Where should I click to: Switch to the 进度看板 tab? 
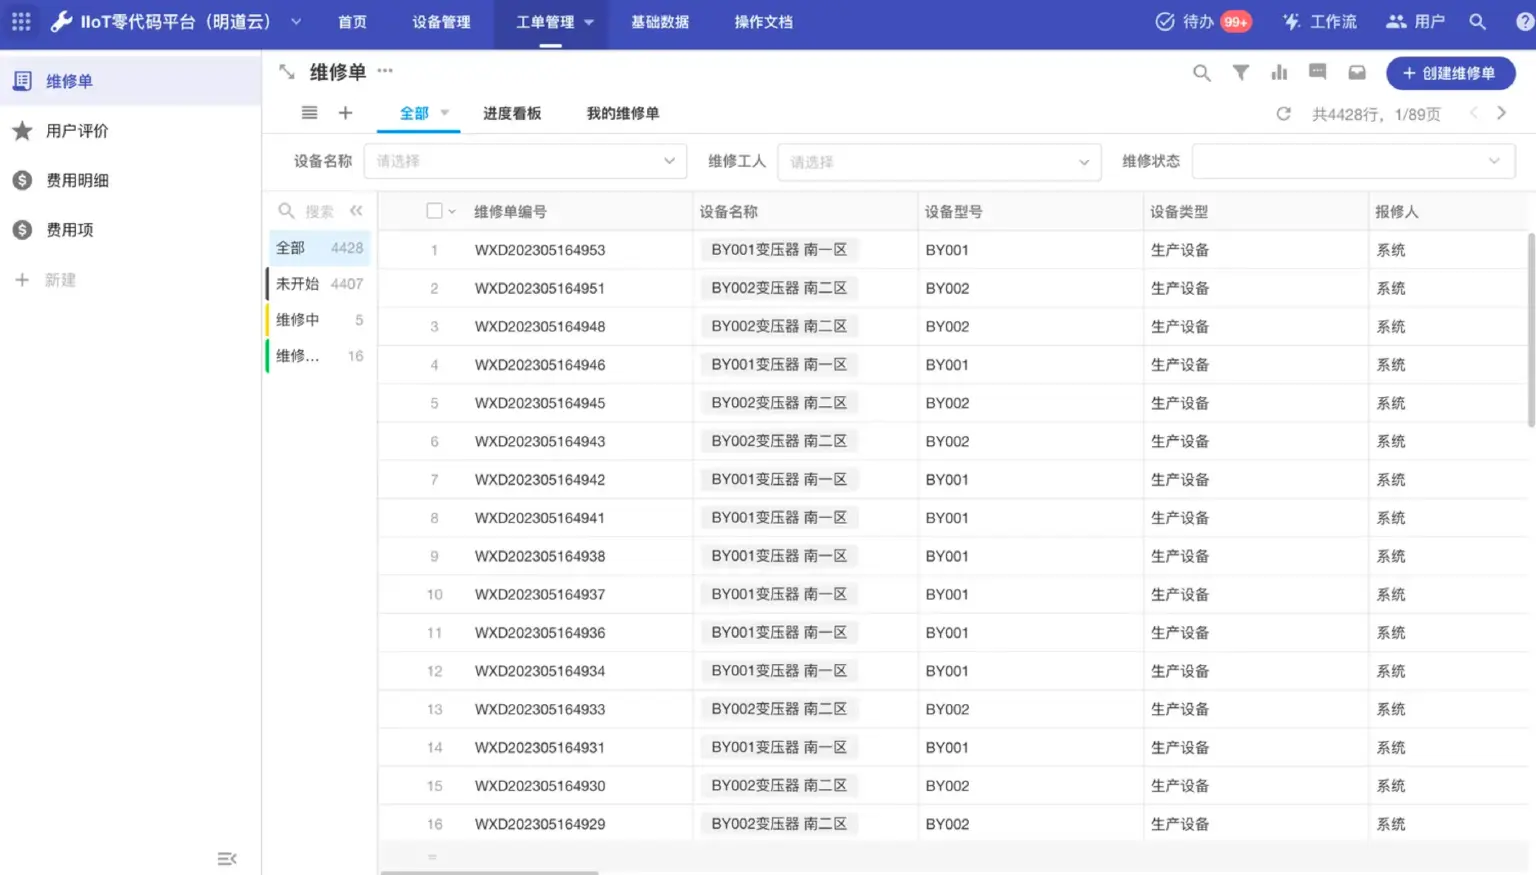(x=512, y=113)
